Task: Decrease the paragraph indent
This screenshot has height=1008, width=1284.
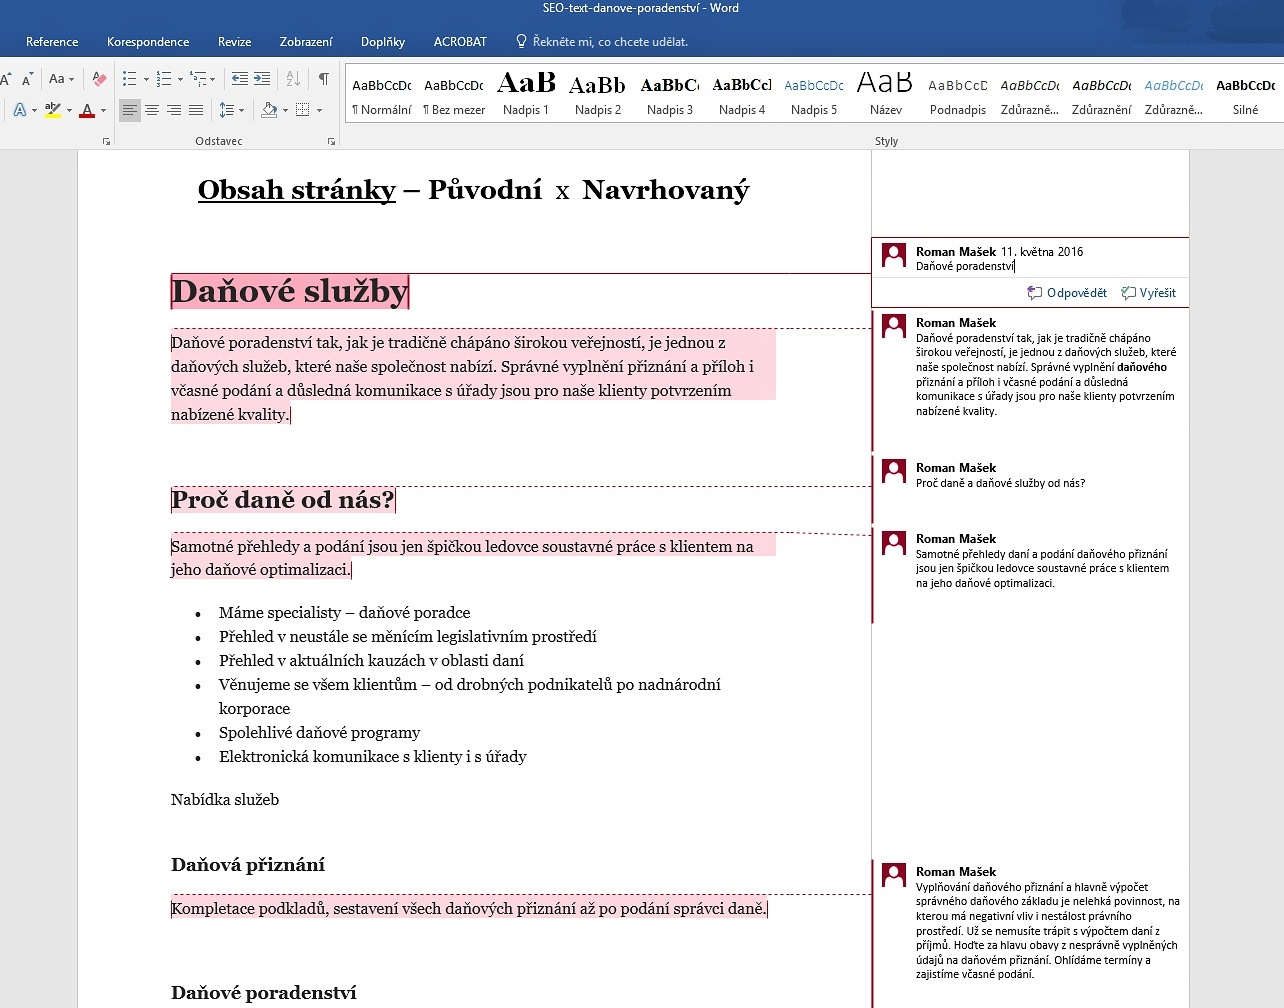Action: (x=240, y=79)
